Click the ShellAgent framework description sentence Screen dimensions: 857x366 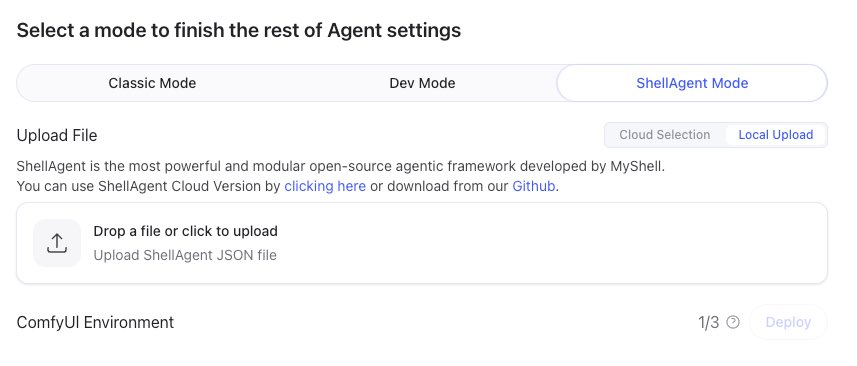click(x=341, y=166)
